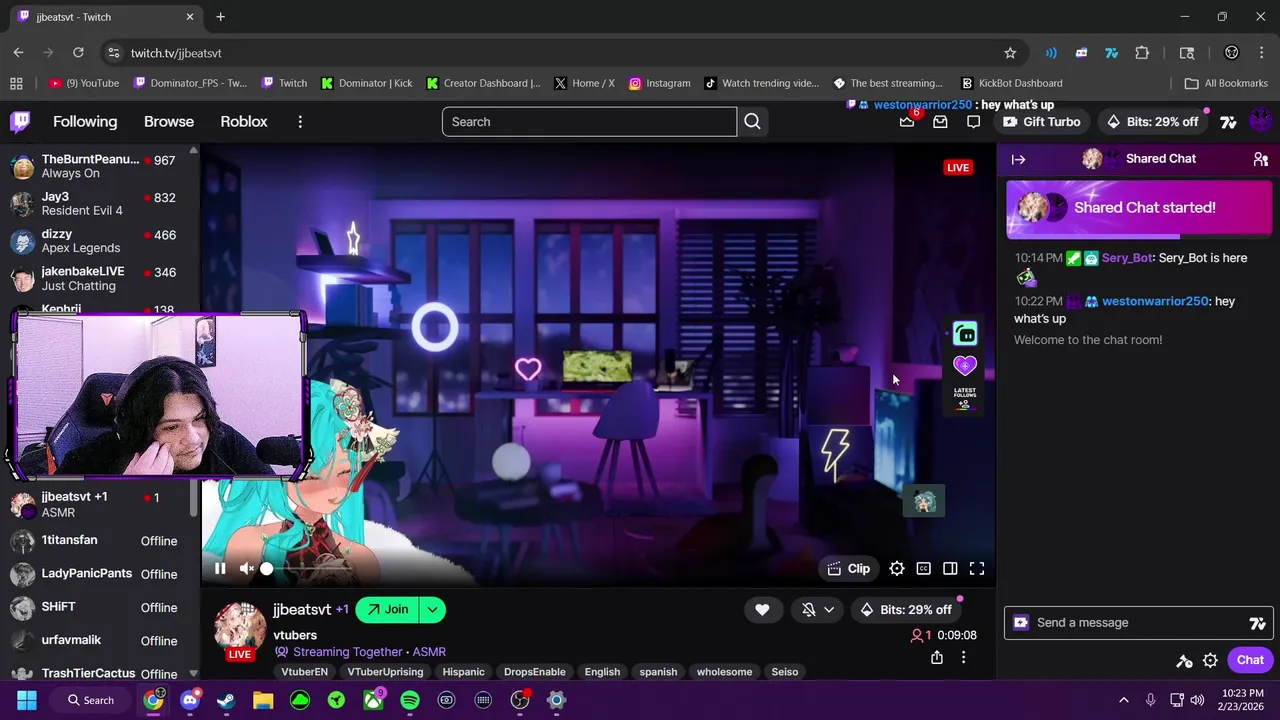Click the Twitch home logo

20,122
